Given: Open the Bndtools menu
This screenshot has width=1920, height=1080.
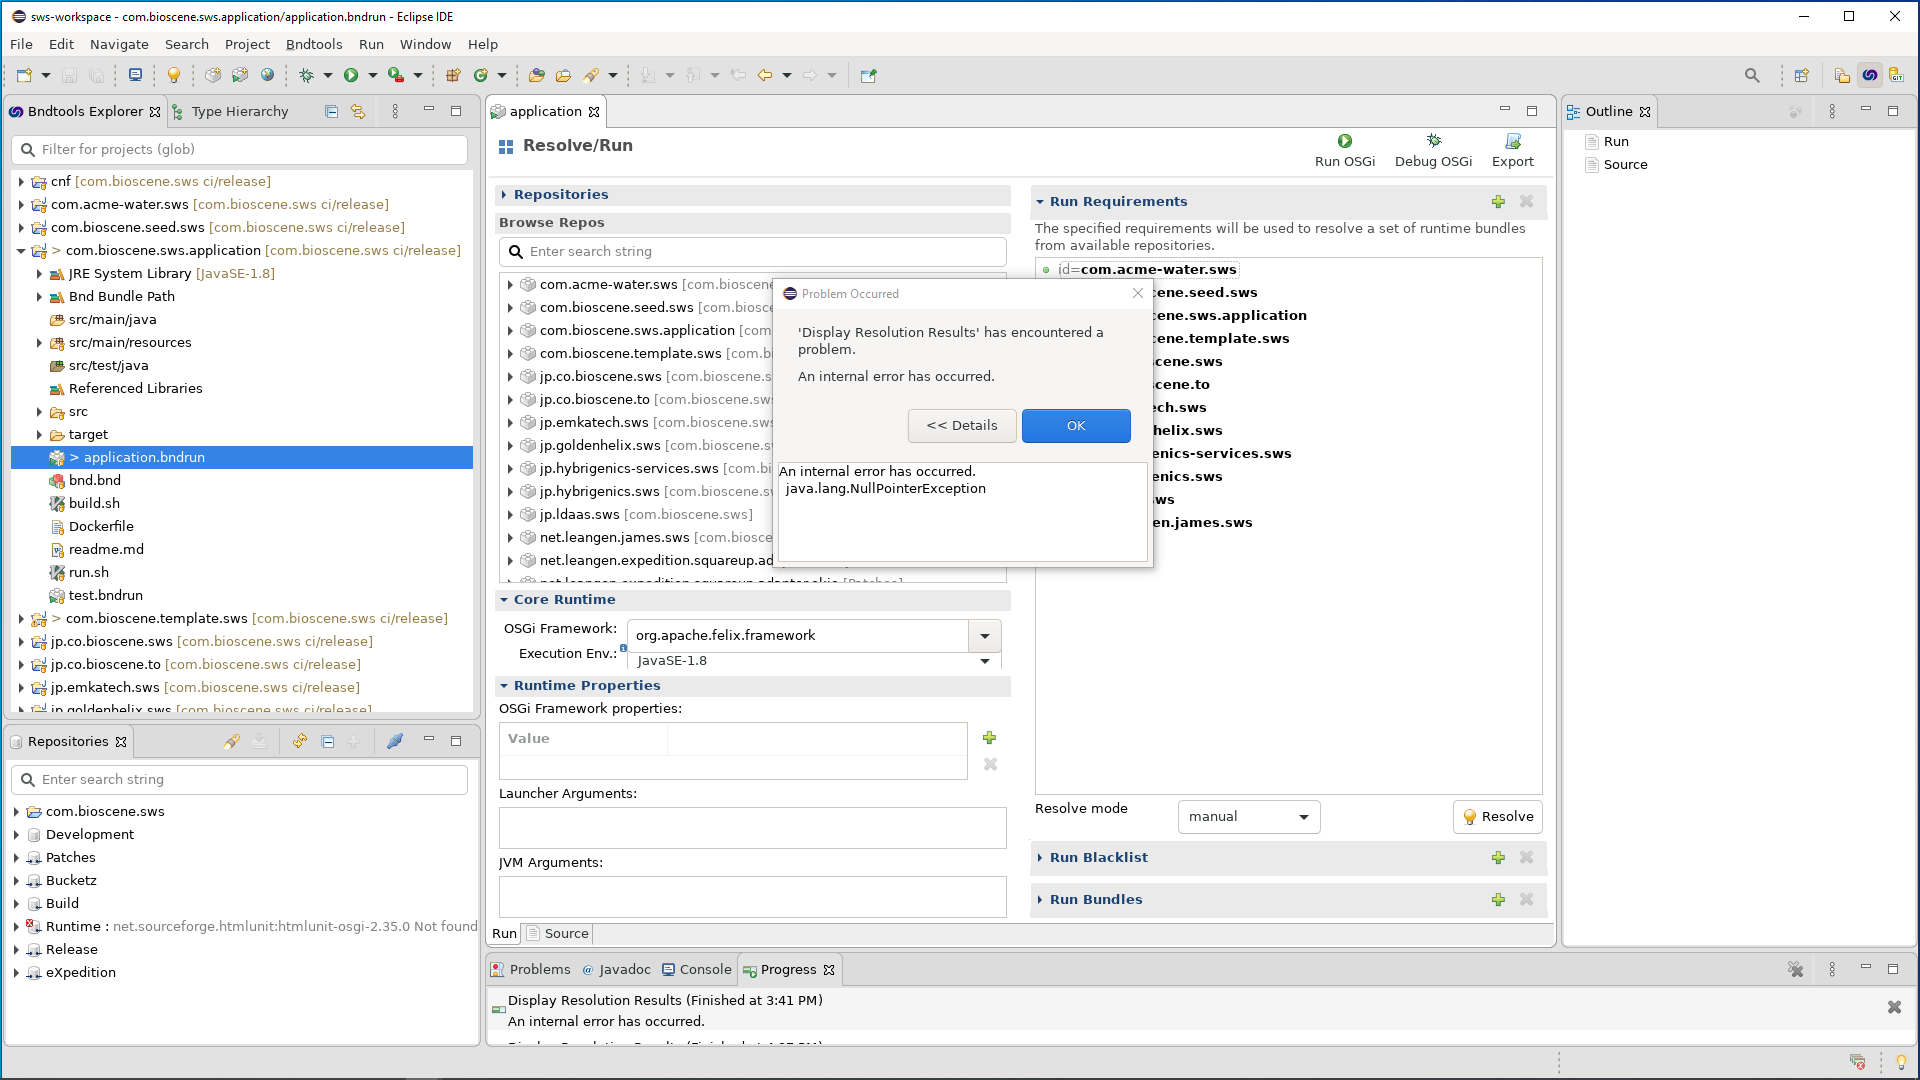Looking at the screenshot, I should pos(314,44).
